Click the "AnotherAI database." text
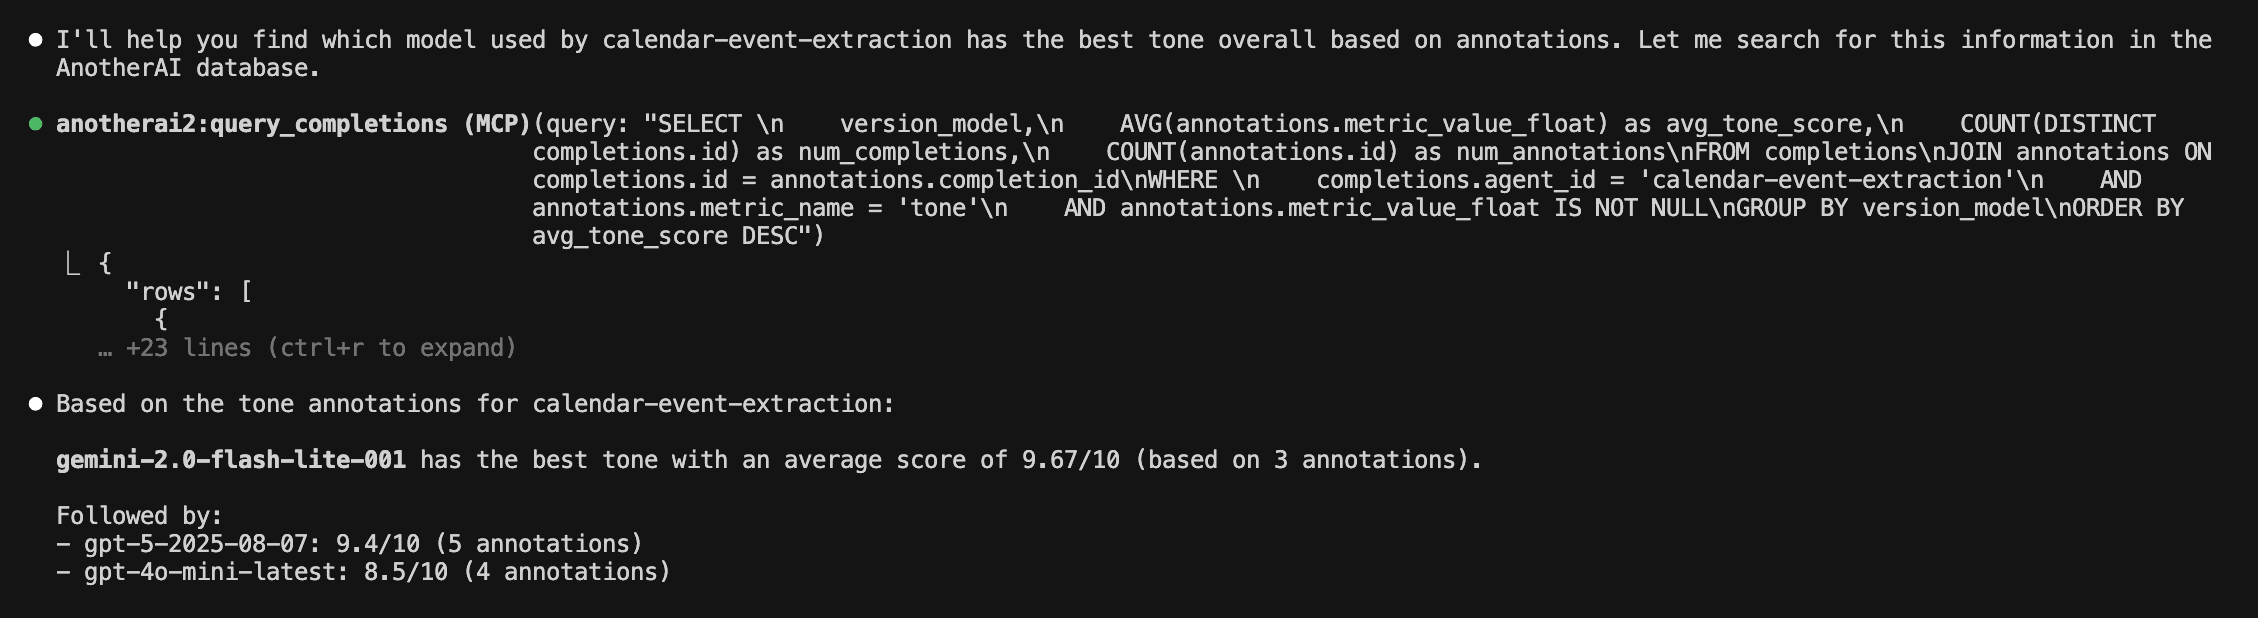This screenshot has height=618, width=2258. coord(188,68)
